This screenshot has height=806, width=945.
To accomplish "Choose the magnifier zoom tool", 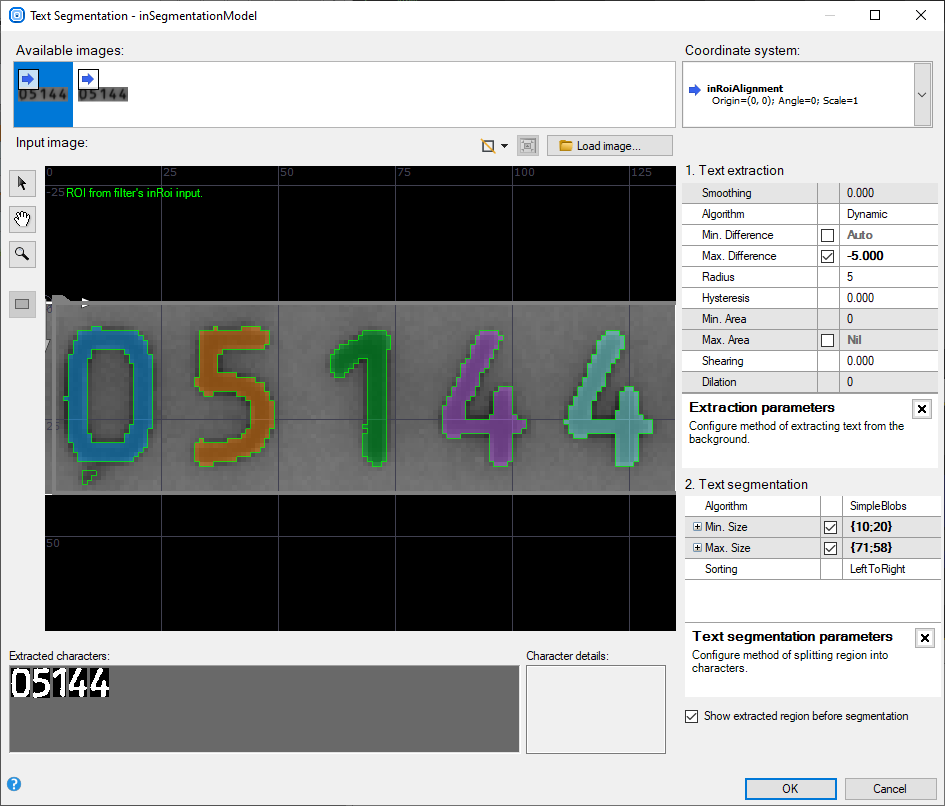I will [x=22, y=255].
